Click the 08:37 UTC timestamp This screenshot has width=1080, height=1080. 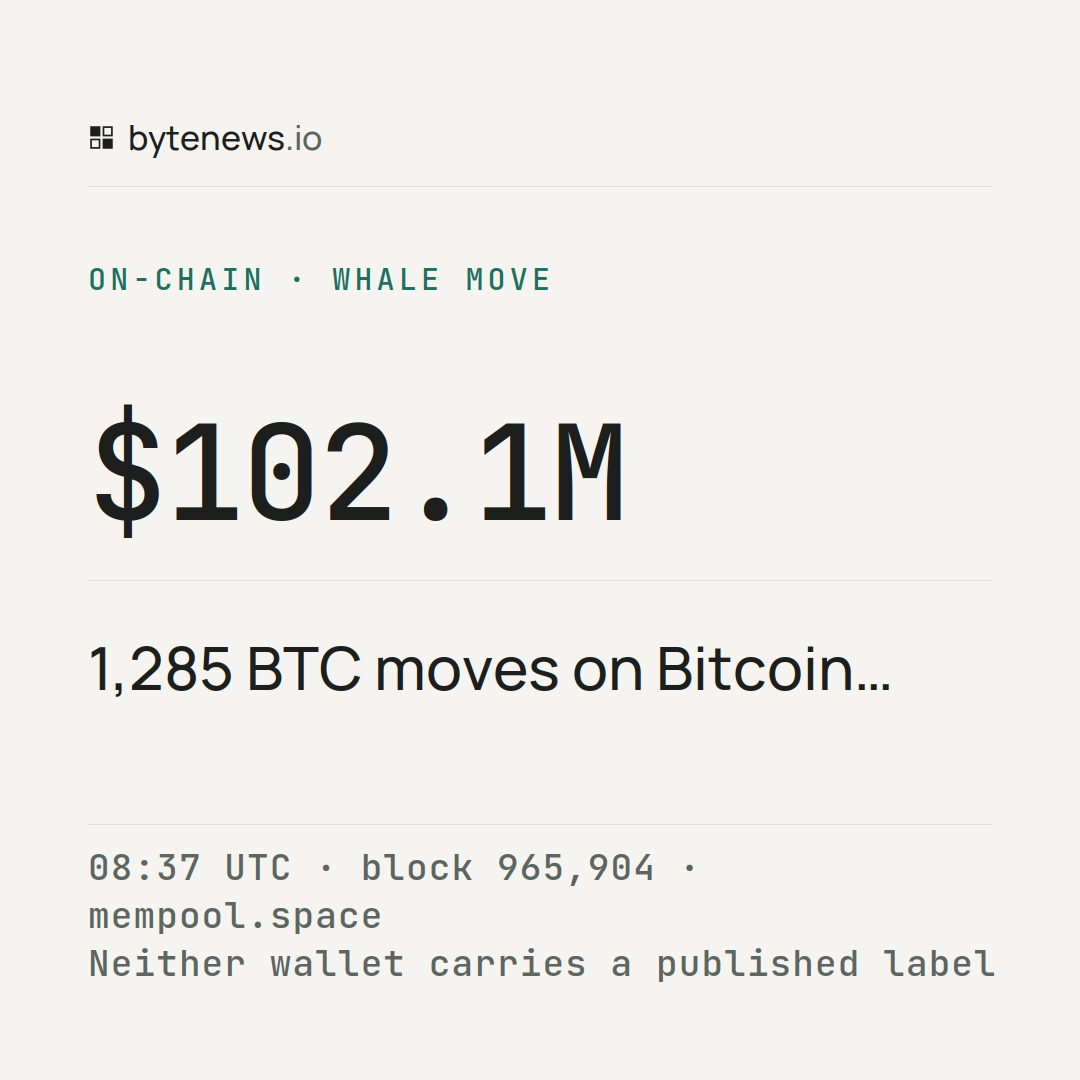(x=189, y=868)
